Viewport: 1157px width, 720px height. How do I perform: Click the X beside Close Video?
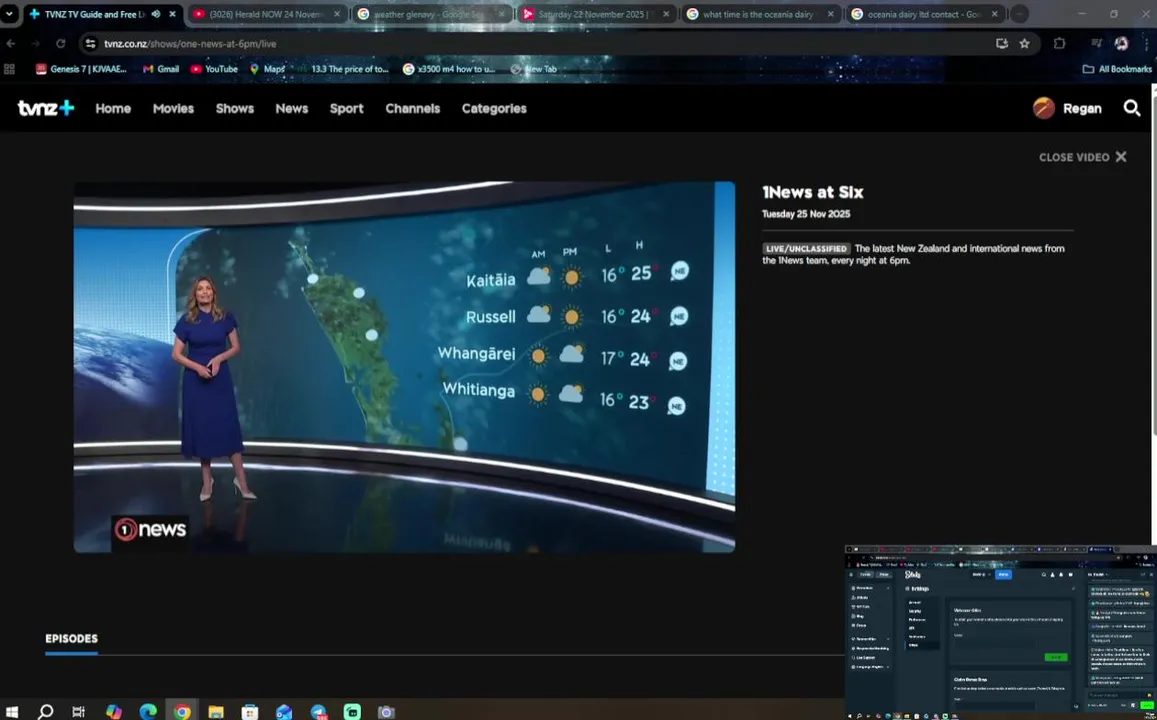pyautogui.click(x=1121, y=157)
